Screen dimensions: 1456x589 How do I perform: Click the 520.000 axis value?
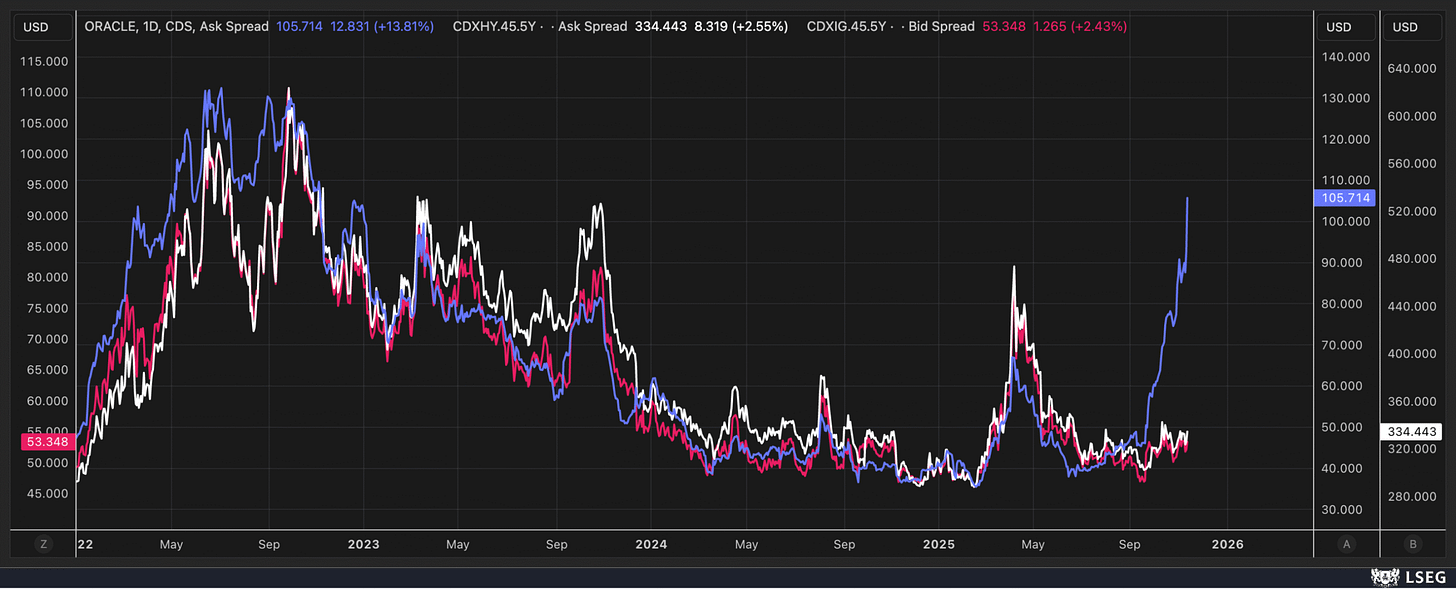point(1413,211)
